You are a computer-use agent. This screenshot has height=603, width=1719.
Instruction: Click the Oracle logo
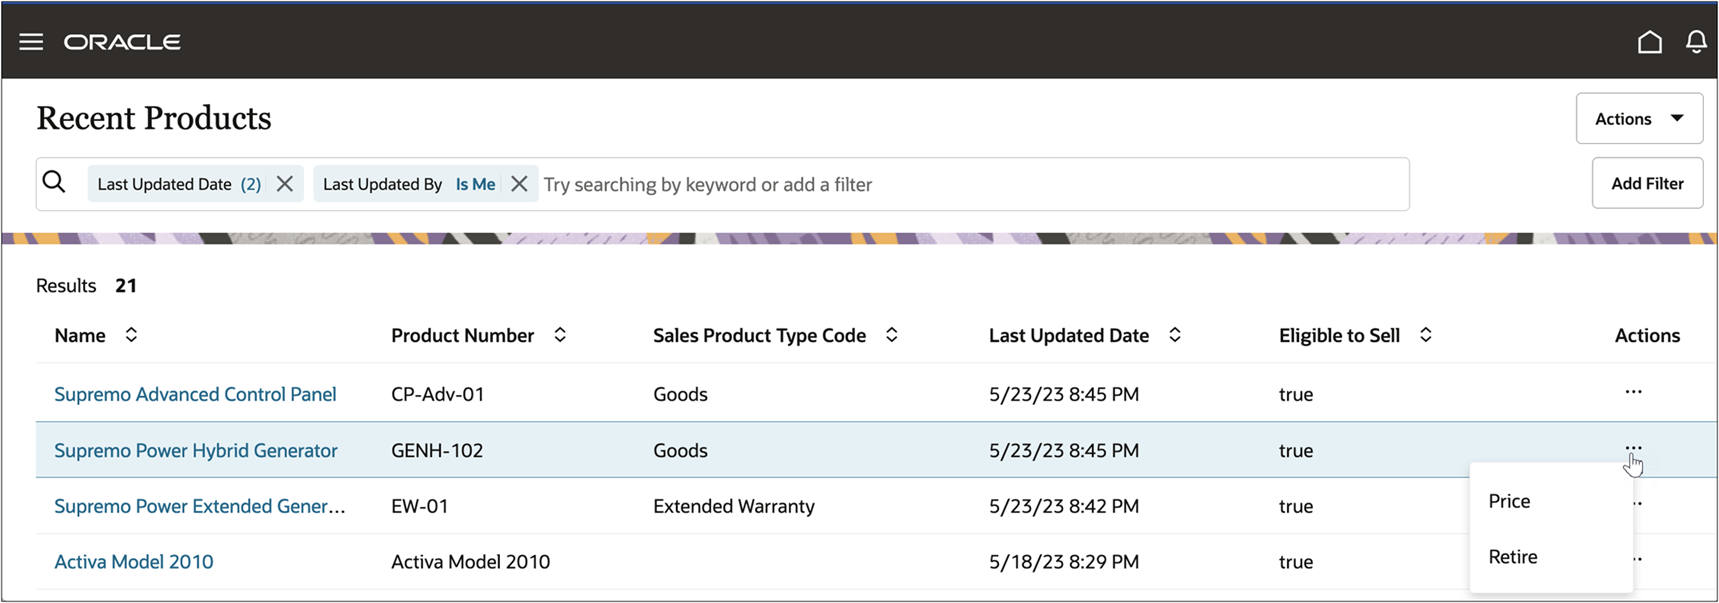click(122, 41)
